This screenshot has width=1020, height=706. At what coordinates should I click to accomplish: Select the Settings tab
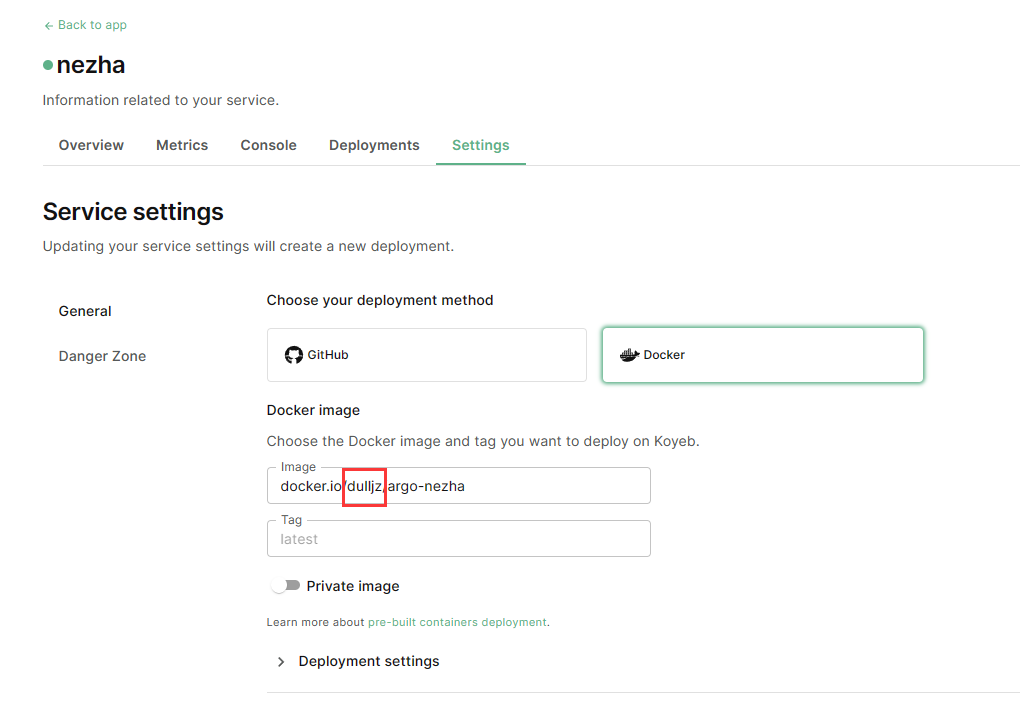coord(481,145)
